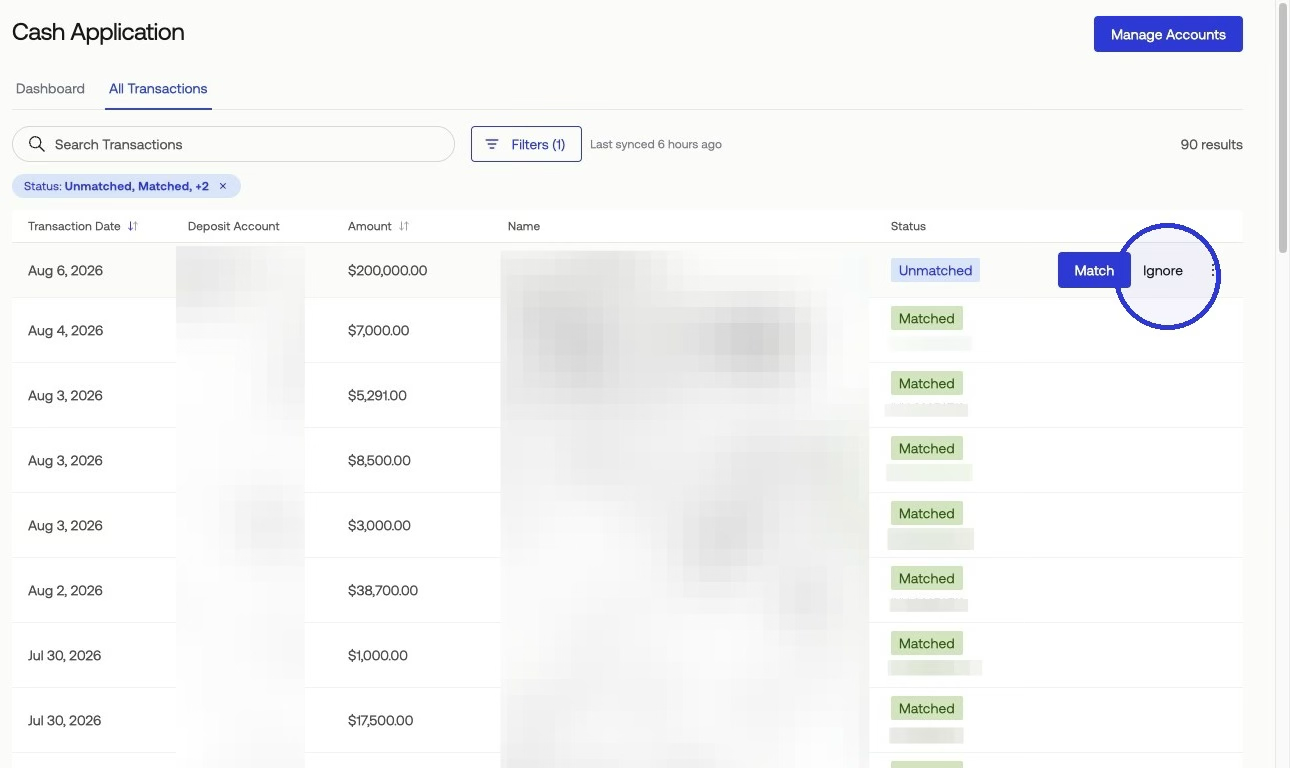Select the All Transactions tab
The image size is (1290, 768).
[158, 88]
